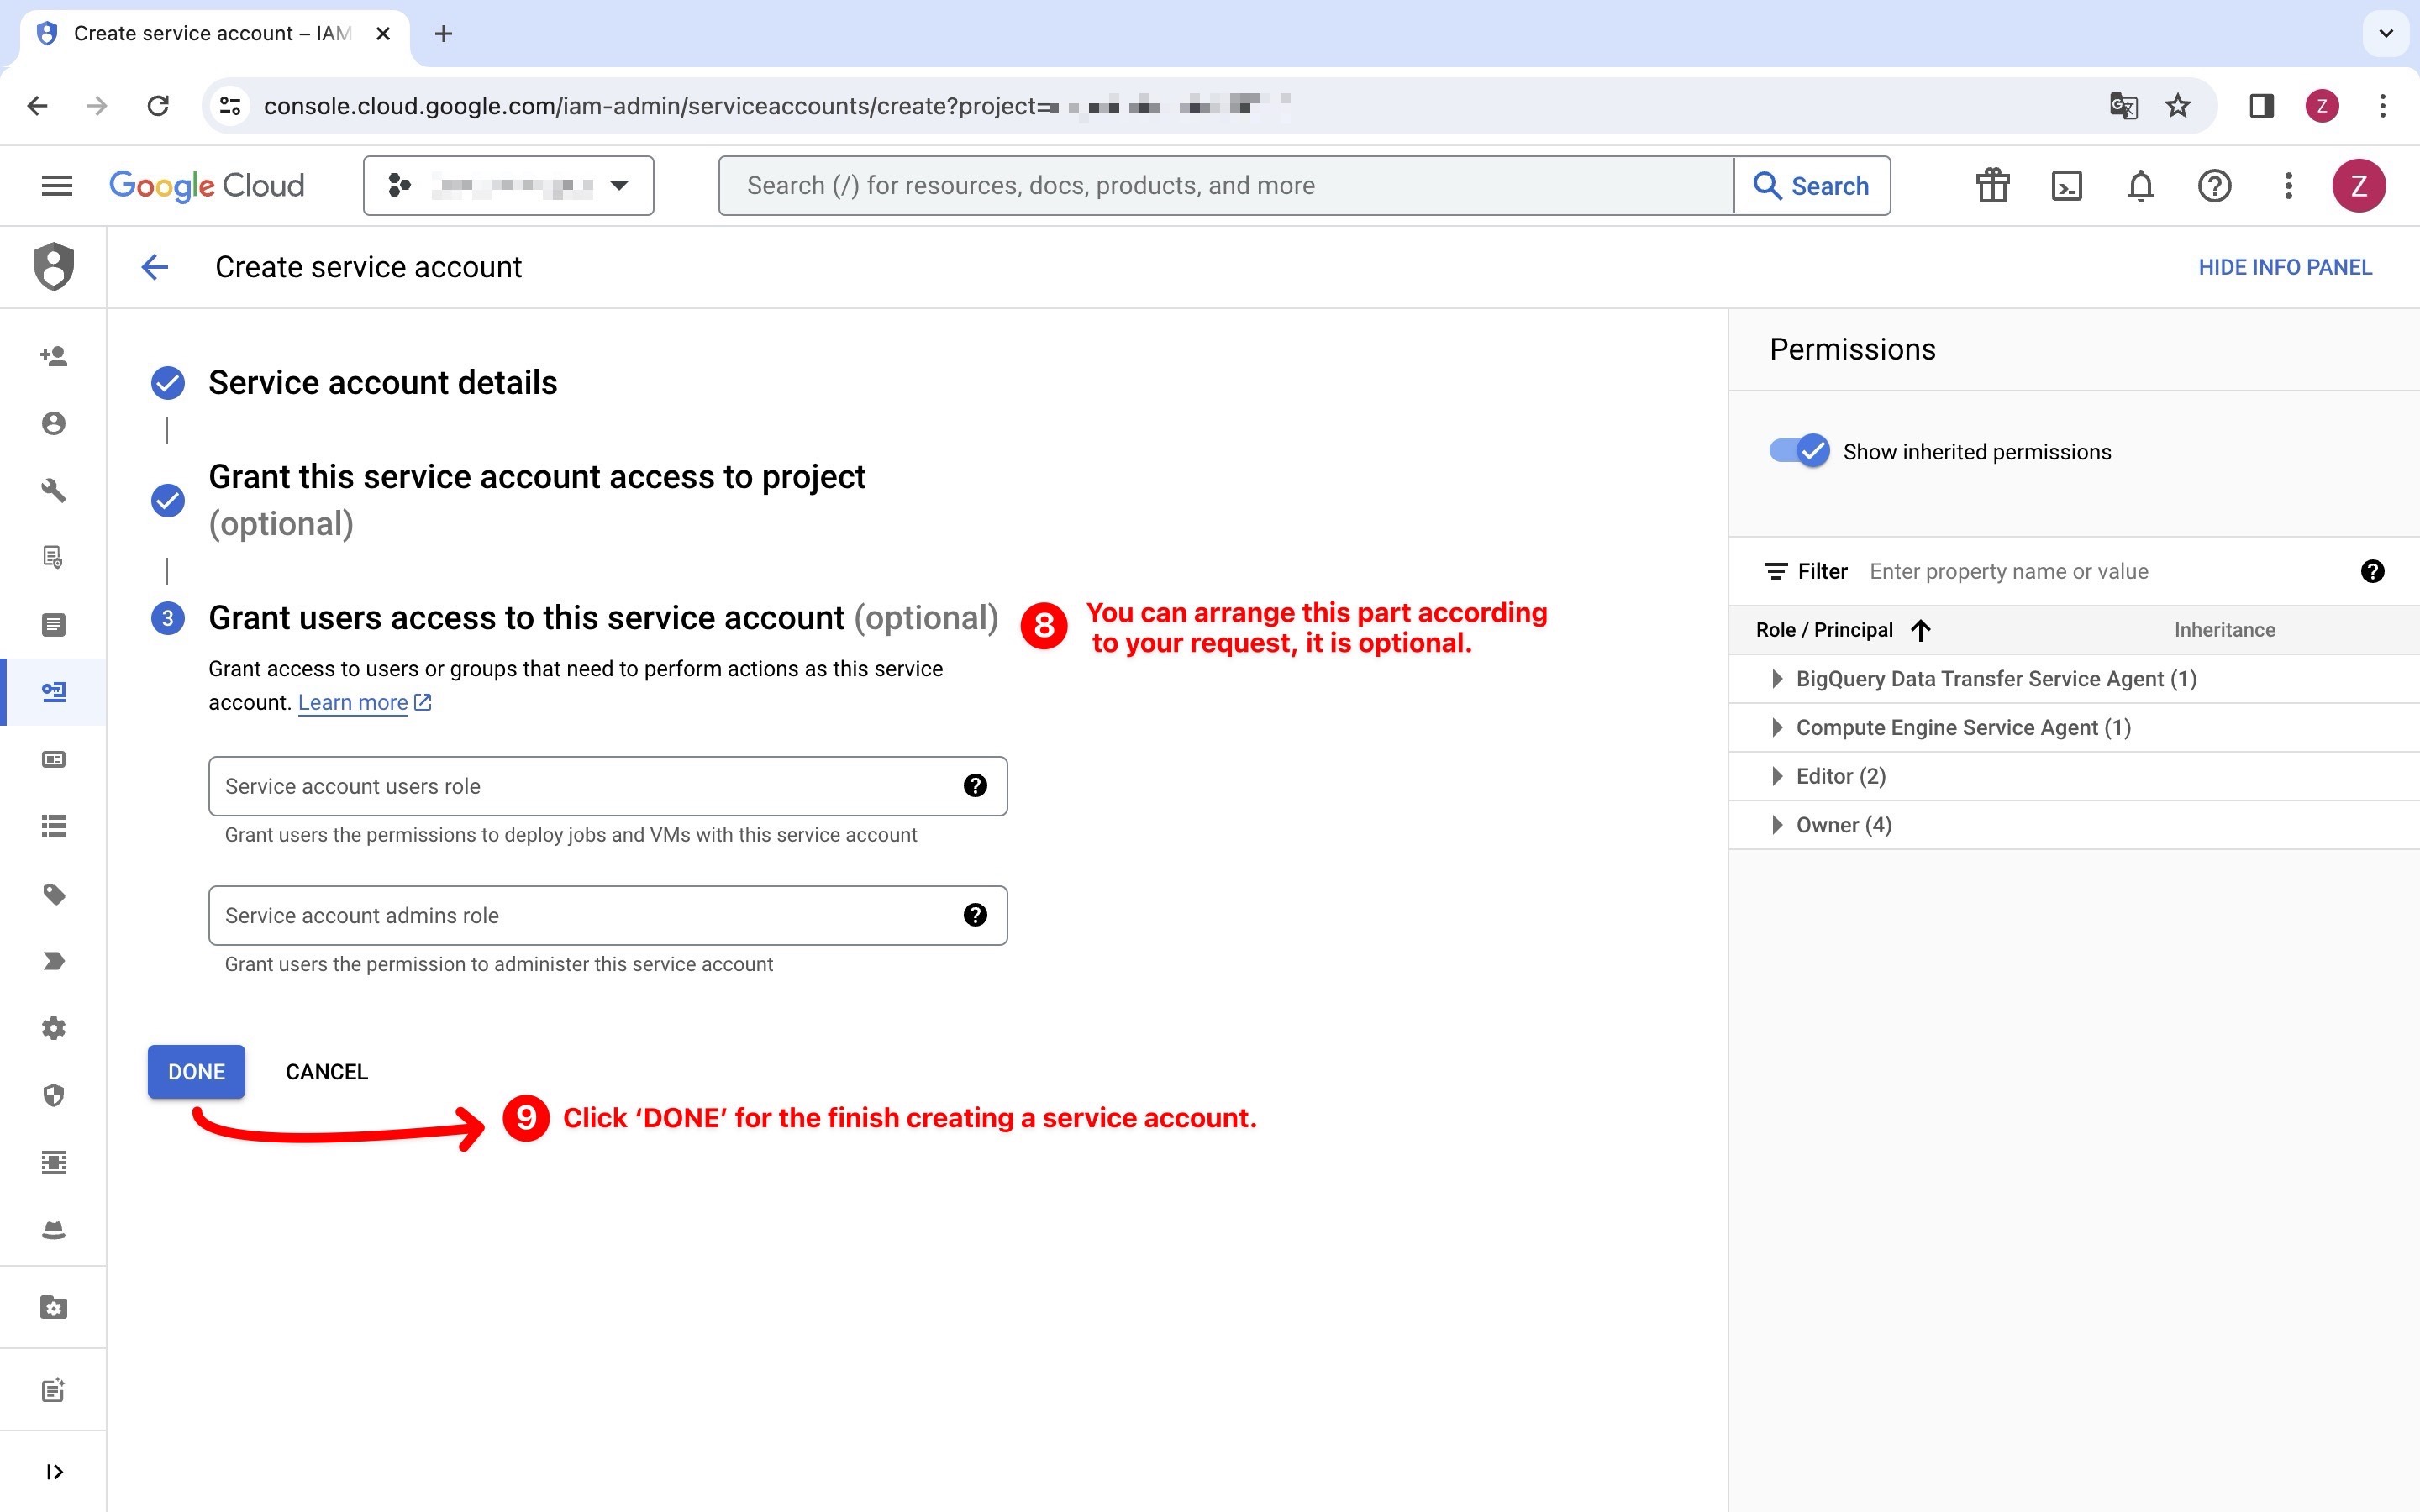Open the Identity person-circle sidebar icon
The width and height of the screenshot is (2420, 1512).
(53, 423)
